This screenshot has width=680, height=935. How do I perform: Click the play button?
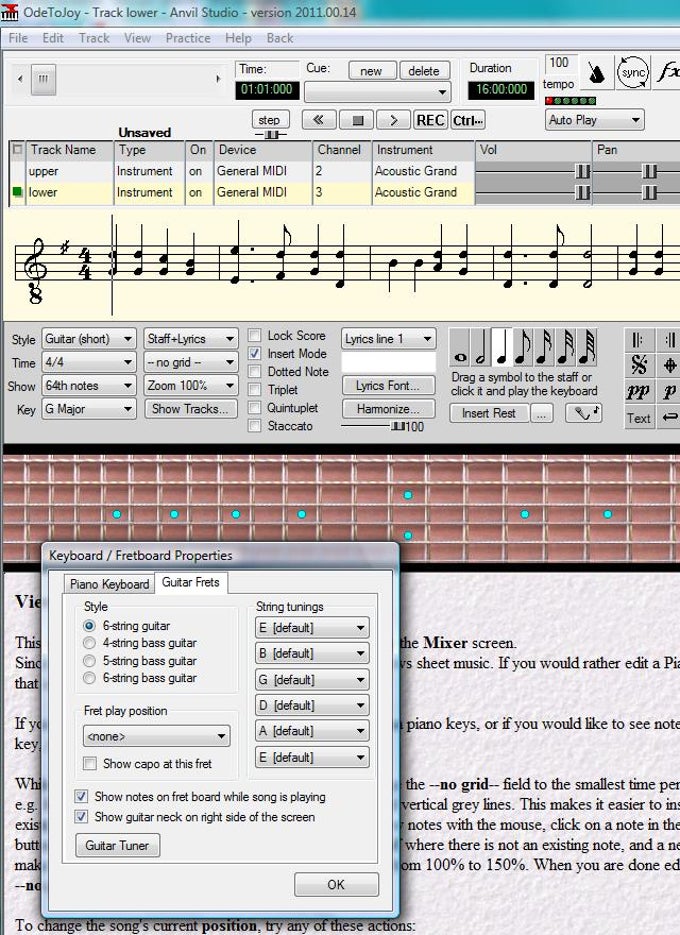click(x=394, y=120)
